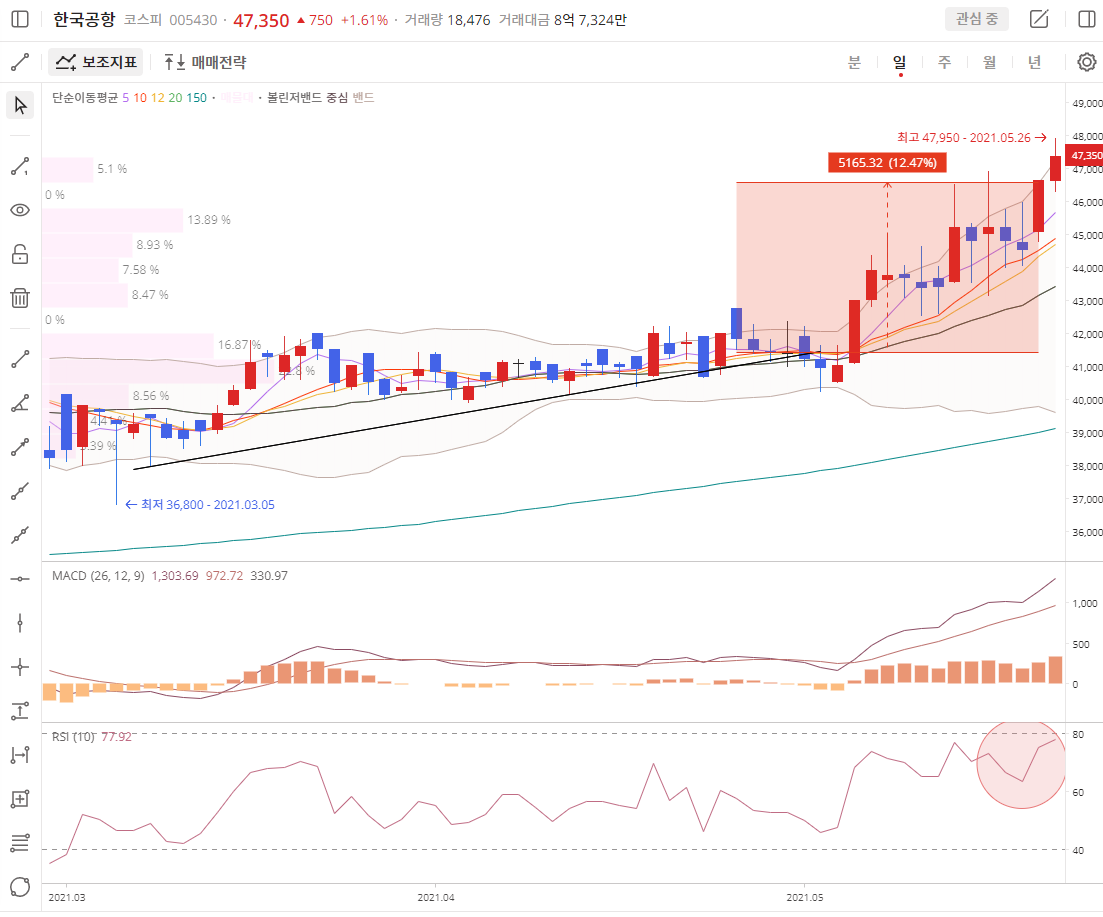1103x917 pixels.
Task: Click the 거래대금 8억 7,324만 text
Action: click(563, 20)
